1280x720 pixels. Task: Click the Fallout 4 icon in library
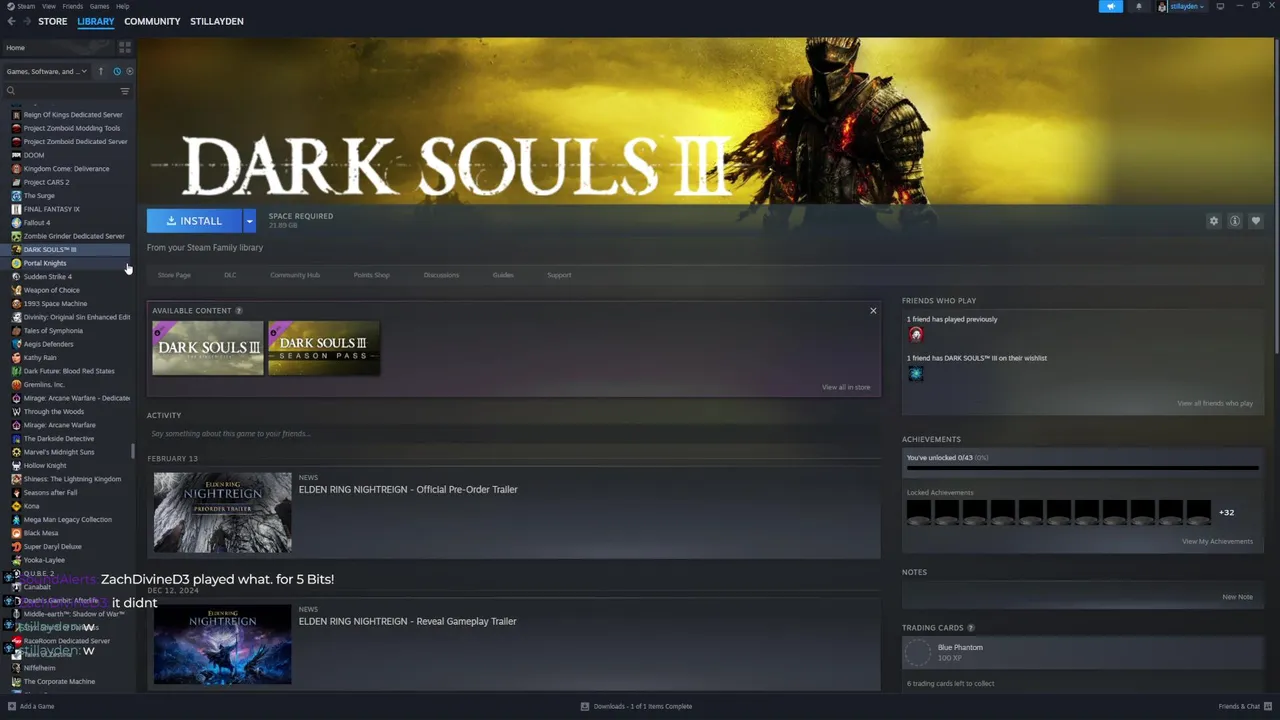click(x=16, y=223)
